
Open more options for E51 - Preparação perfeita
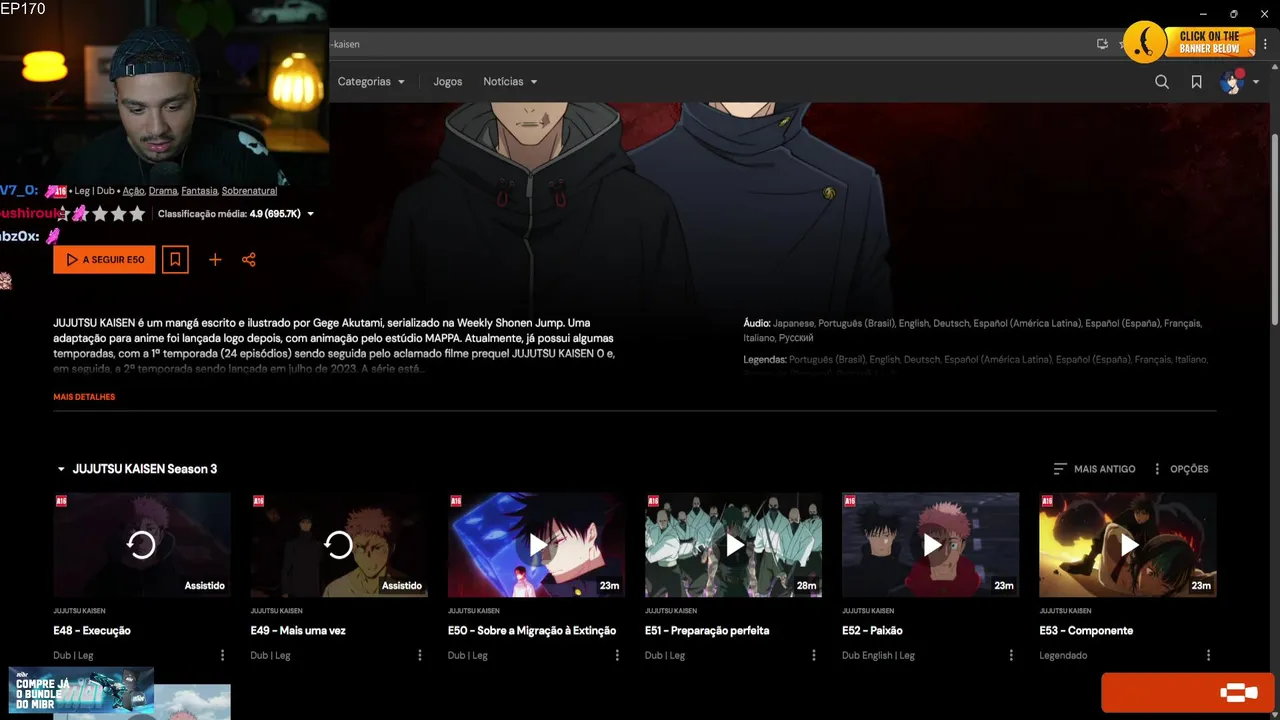[814, 655]
